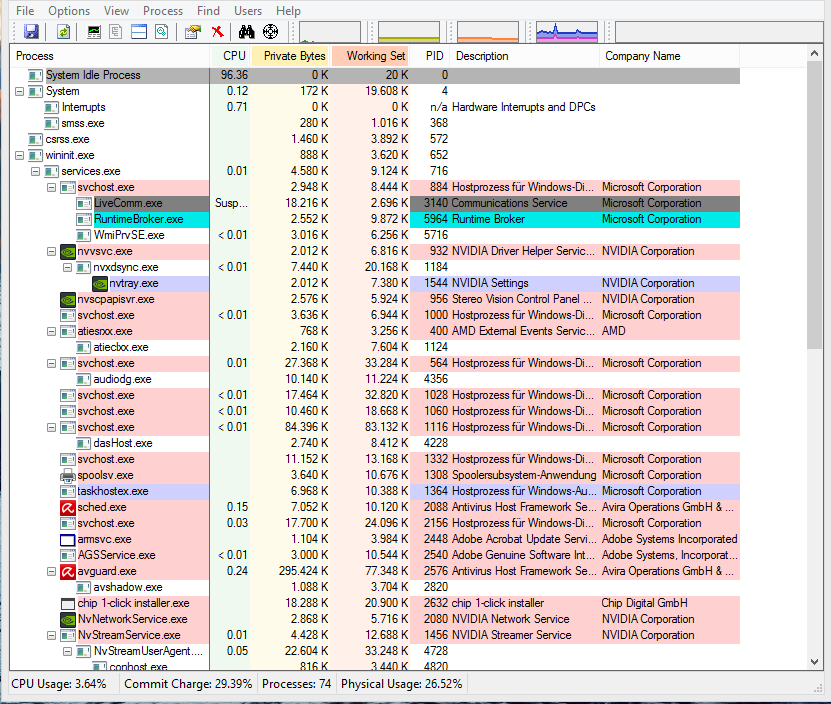Sort by the Process column header
Viewport: 831px width, 704px height.
(110, 56)
